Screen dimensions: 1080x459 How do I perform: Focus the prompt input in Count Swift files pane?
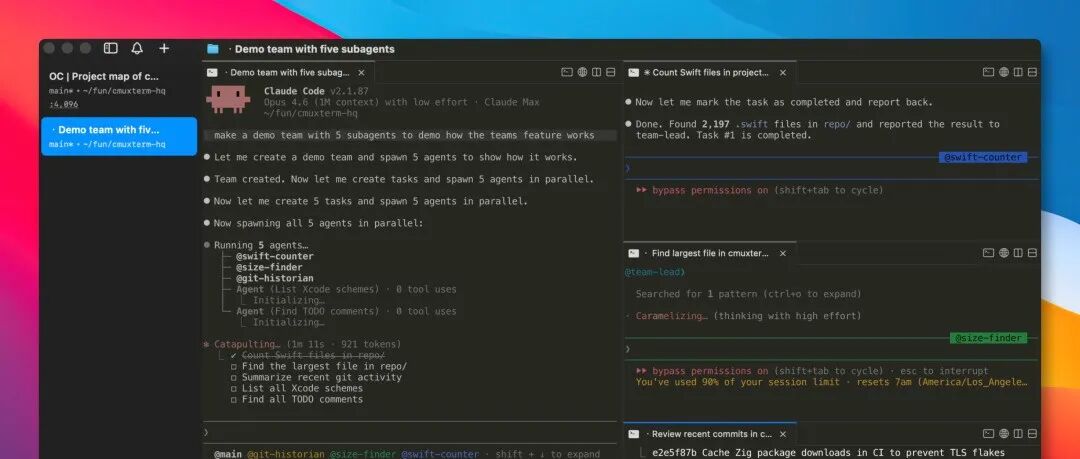(x=831, y=168)
